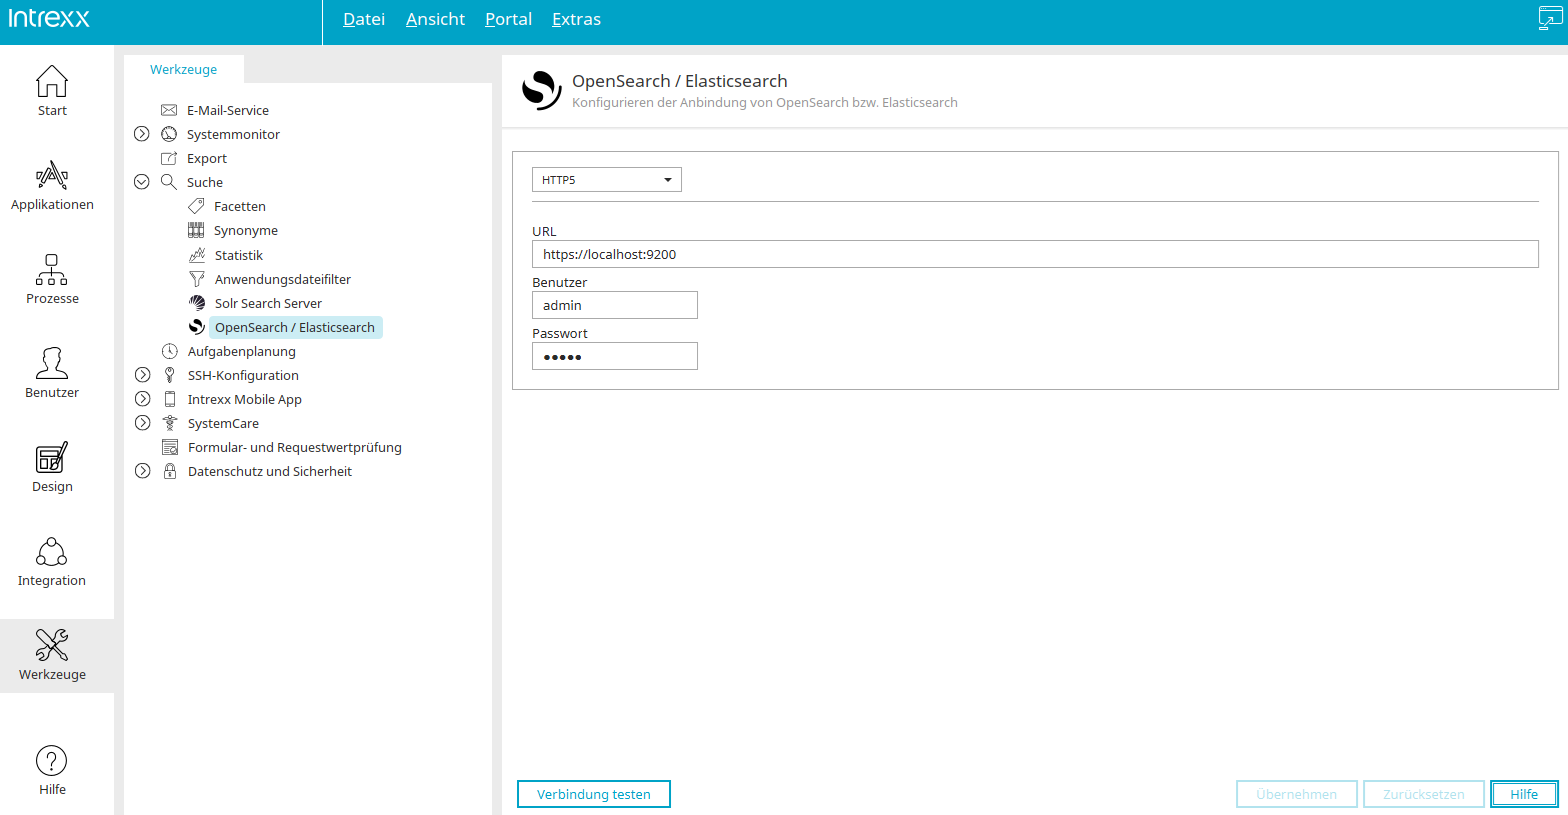
Task: Open the Portal menu
Action: 508,19
